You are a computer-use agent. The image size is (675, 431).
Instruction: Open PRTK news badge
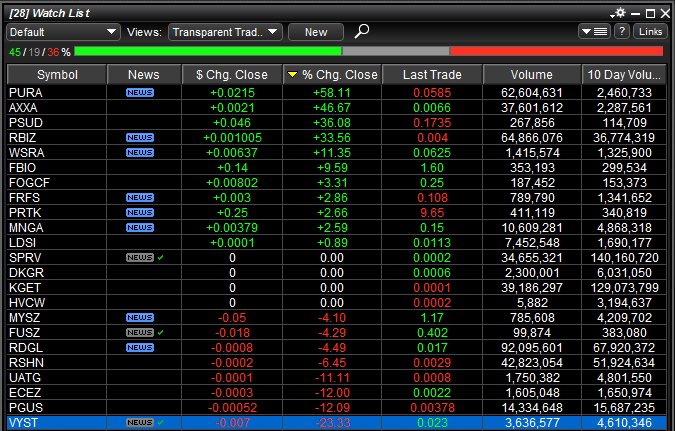pyautogui.click(x=140, y=212)
